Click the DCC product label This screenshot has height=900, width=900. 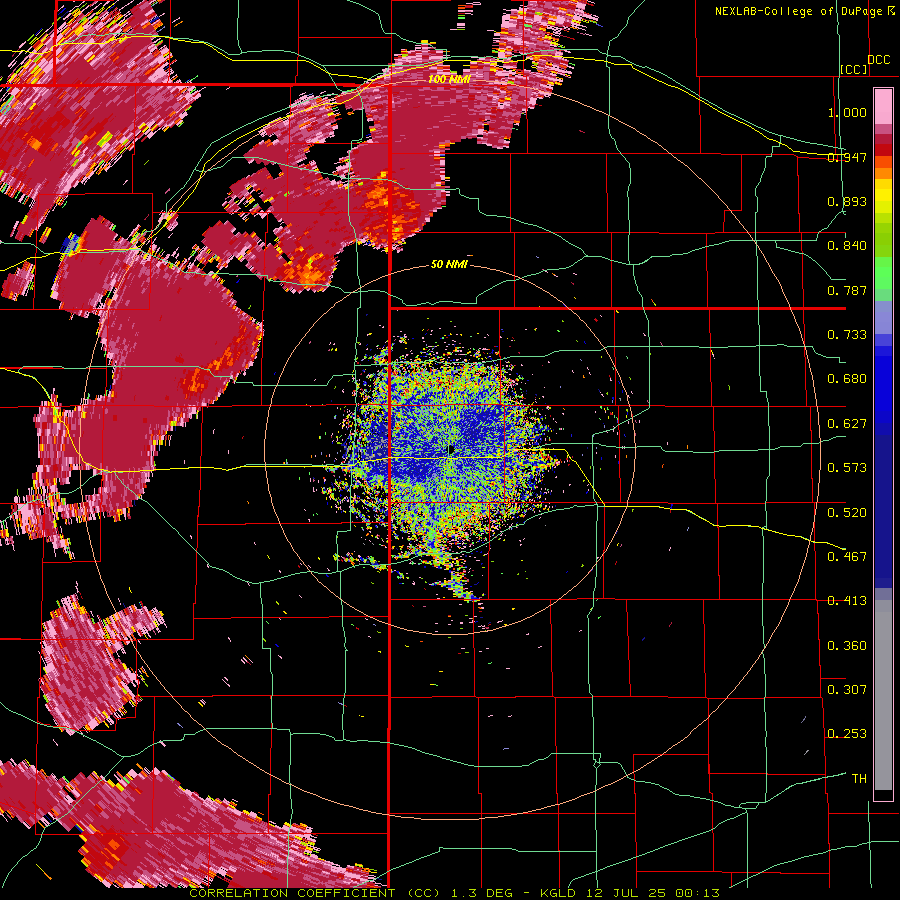(879, 60)
